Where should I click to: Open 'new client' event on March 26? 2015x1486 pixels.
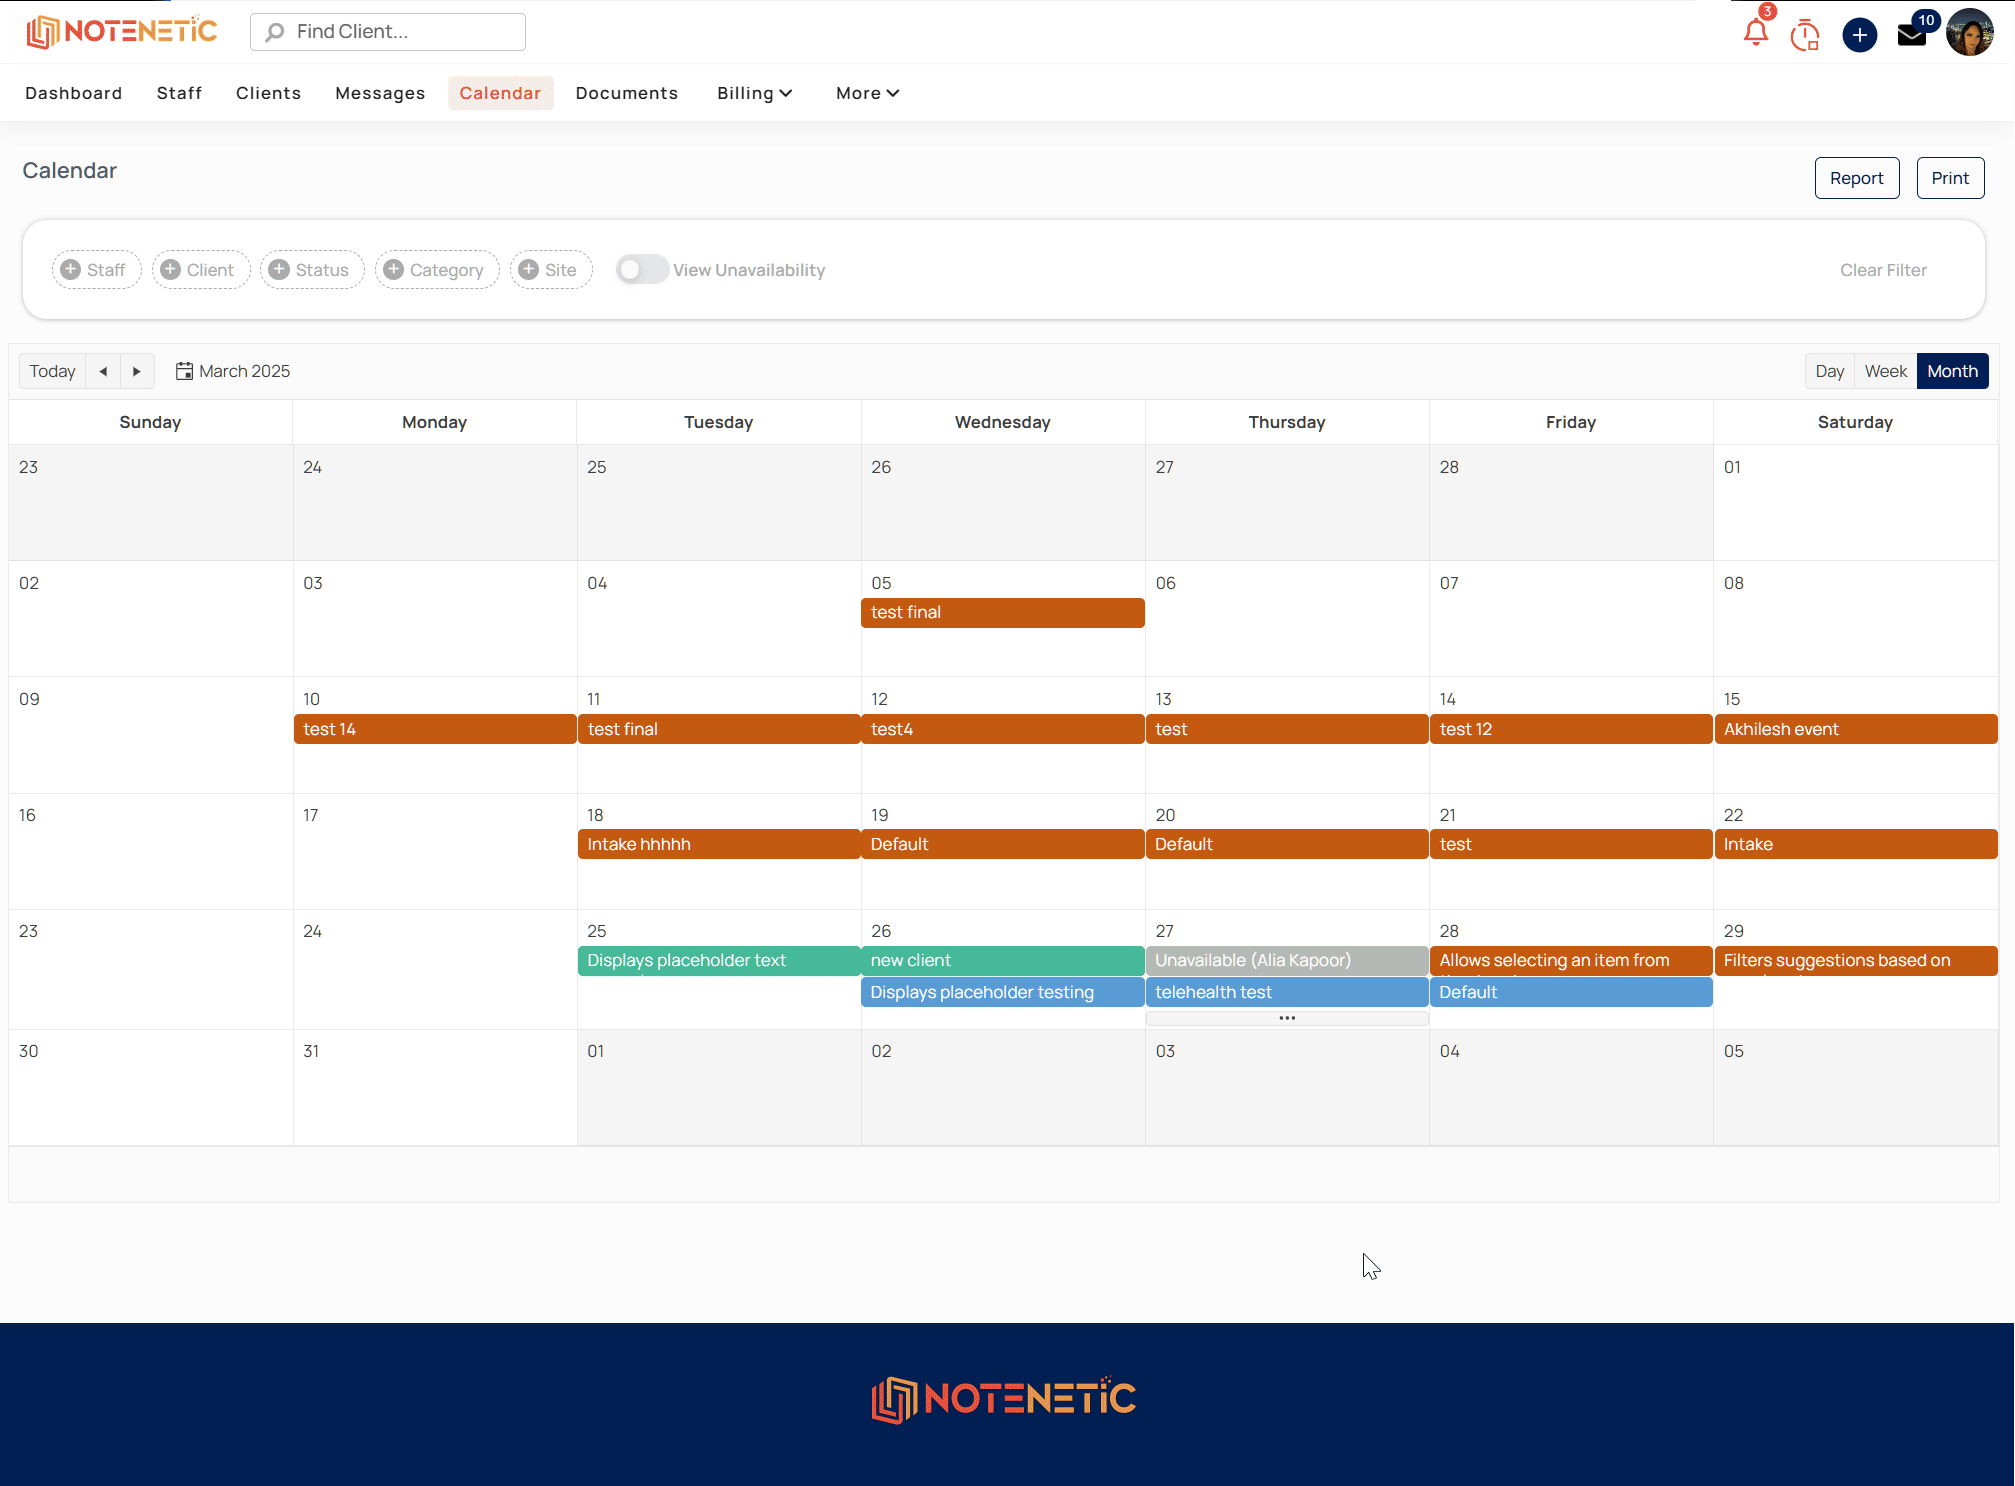coord(1002,961)
